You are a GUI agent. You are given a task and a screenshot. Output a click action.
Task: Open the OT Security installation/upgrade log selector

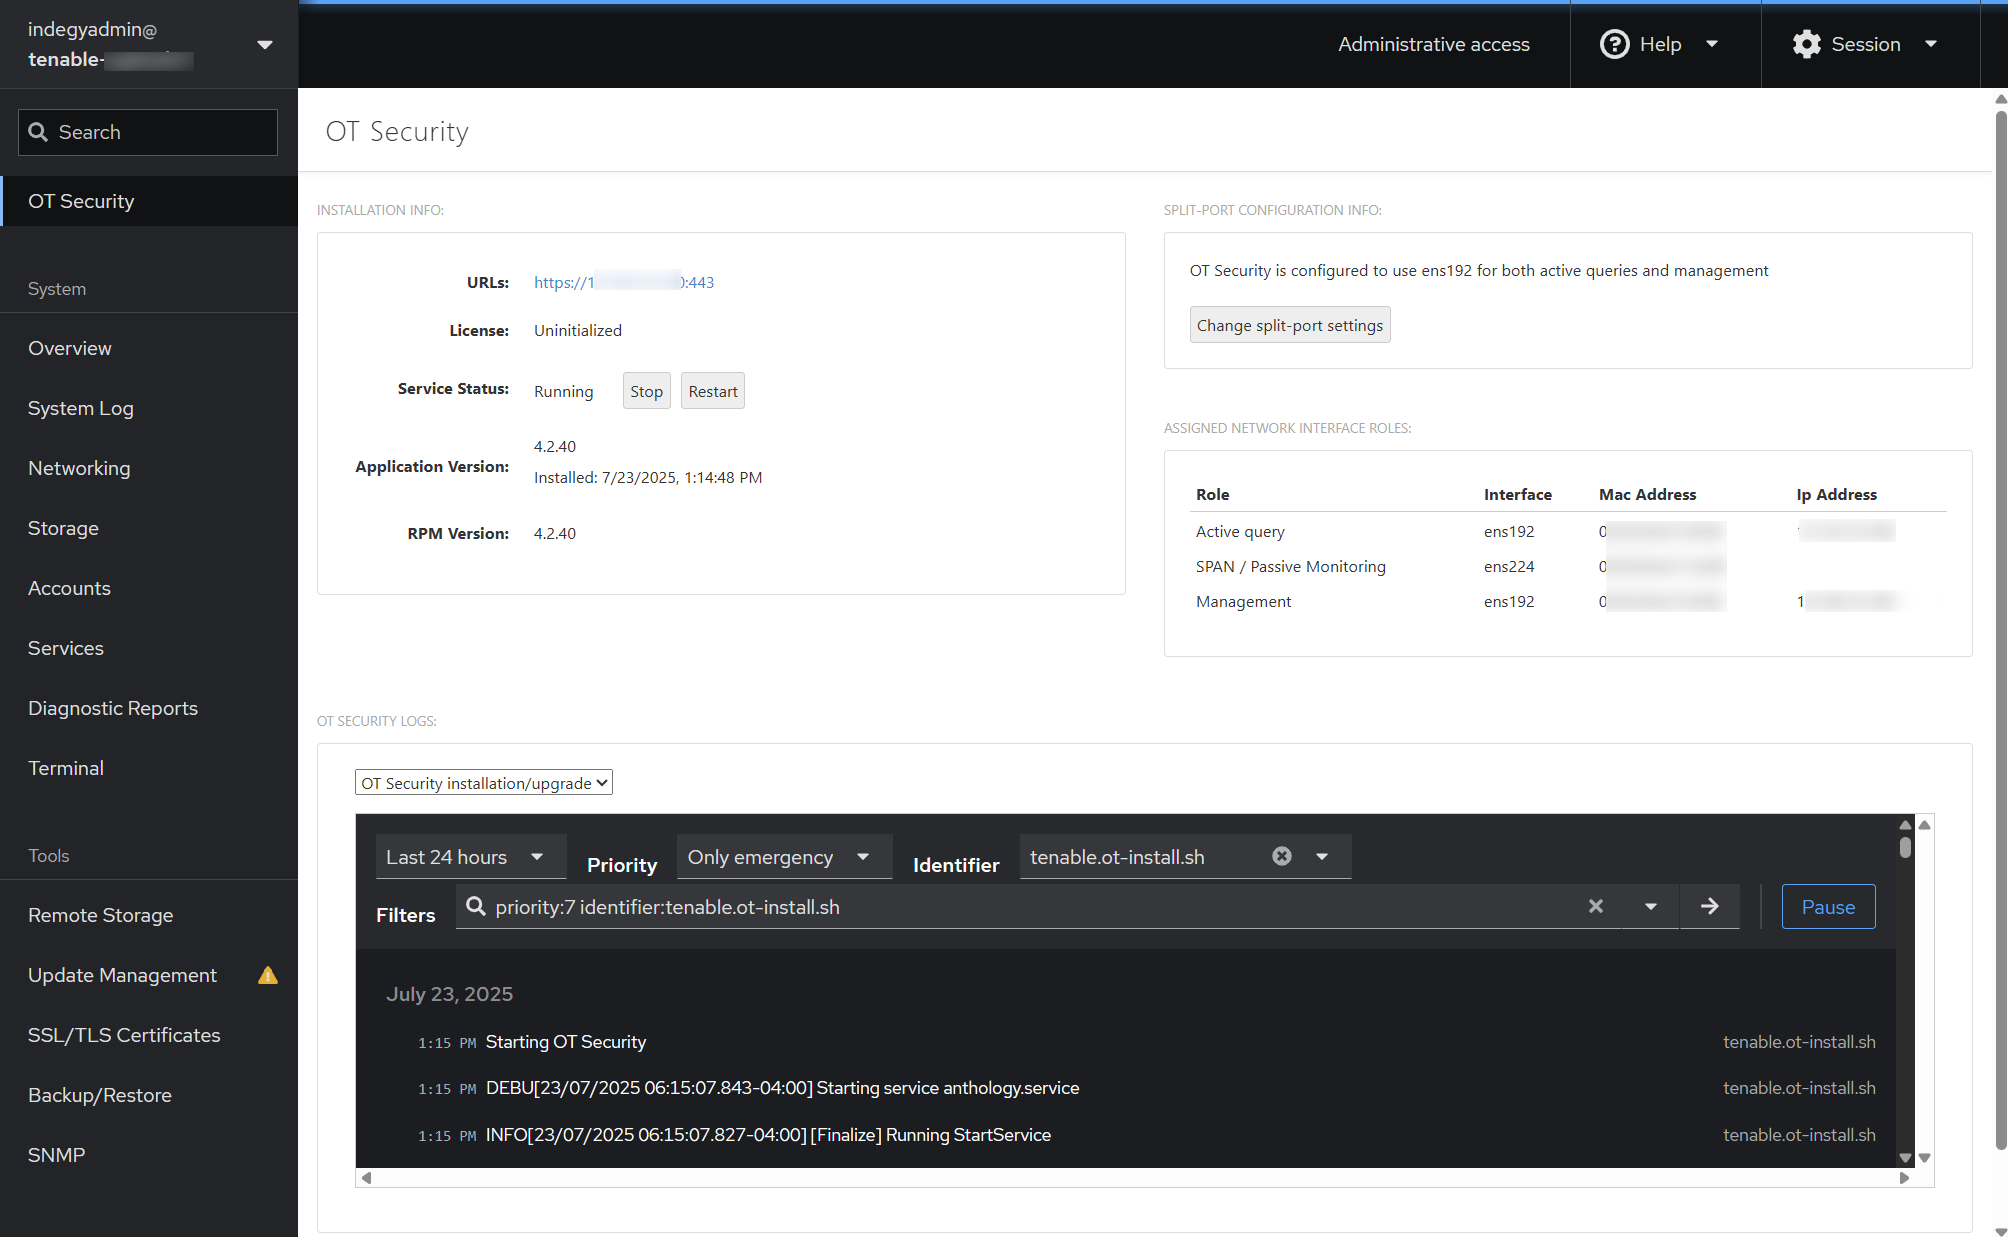point(484,783)
